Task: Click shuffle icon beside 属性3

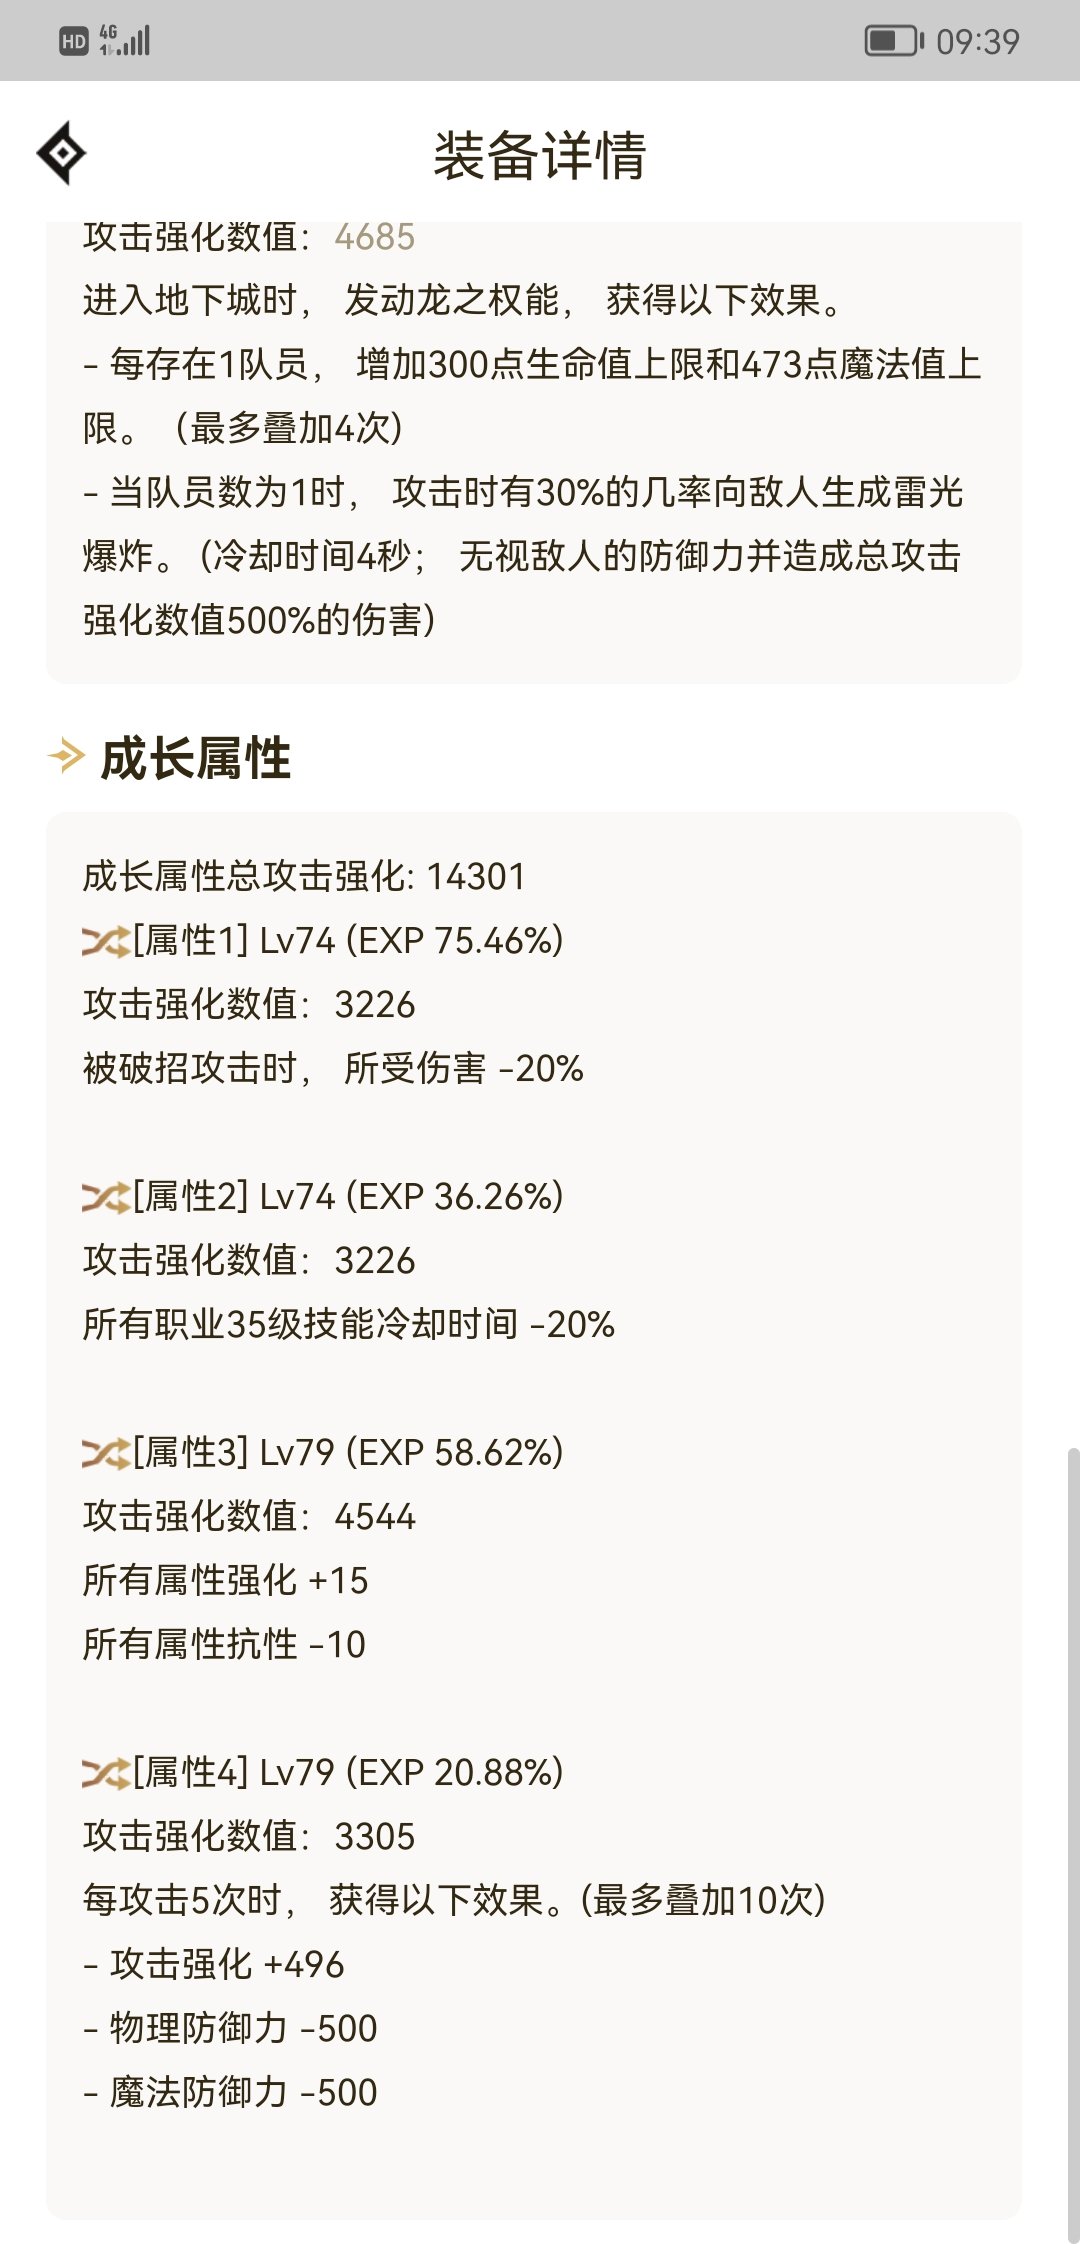Action: [106, 1453]
